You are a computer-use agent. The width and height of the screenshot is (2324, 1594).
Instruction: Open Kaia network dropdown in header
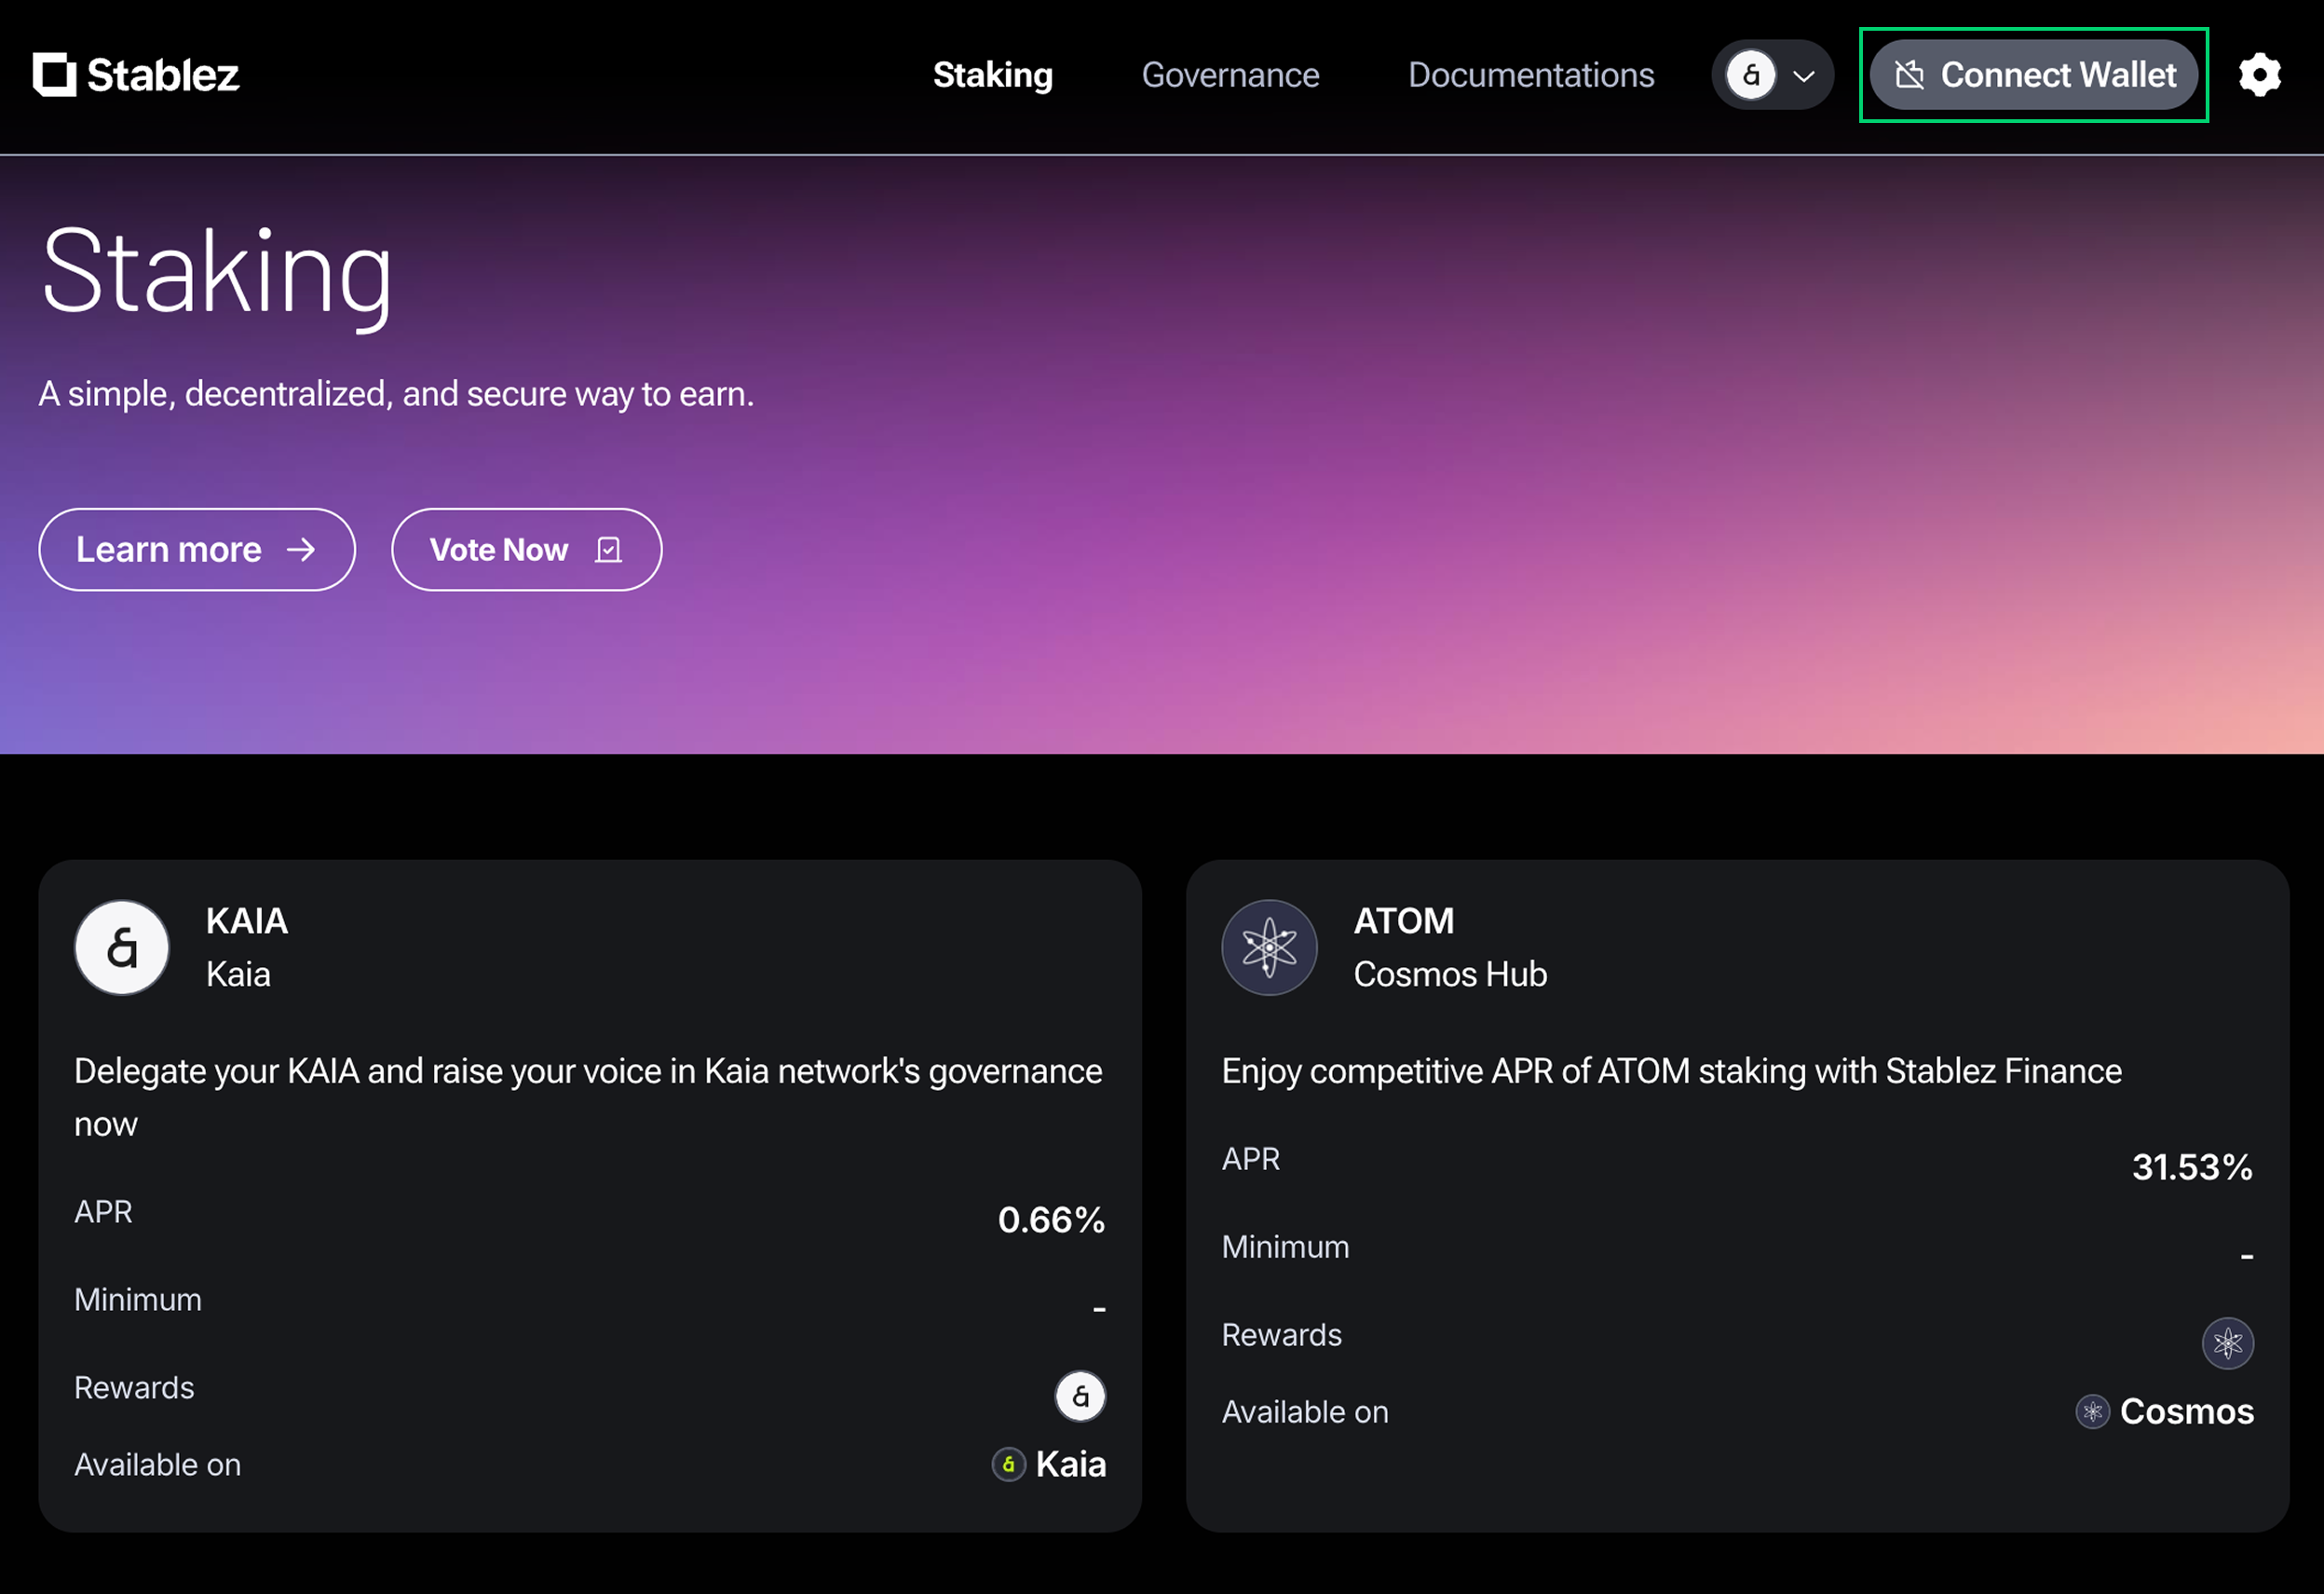click(x=1752, y=75)
